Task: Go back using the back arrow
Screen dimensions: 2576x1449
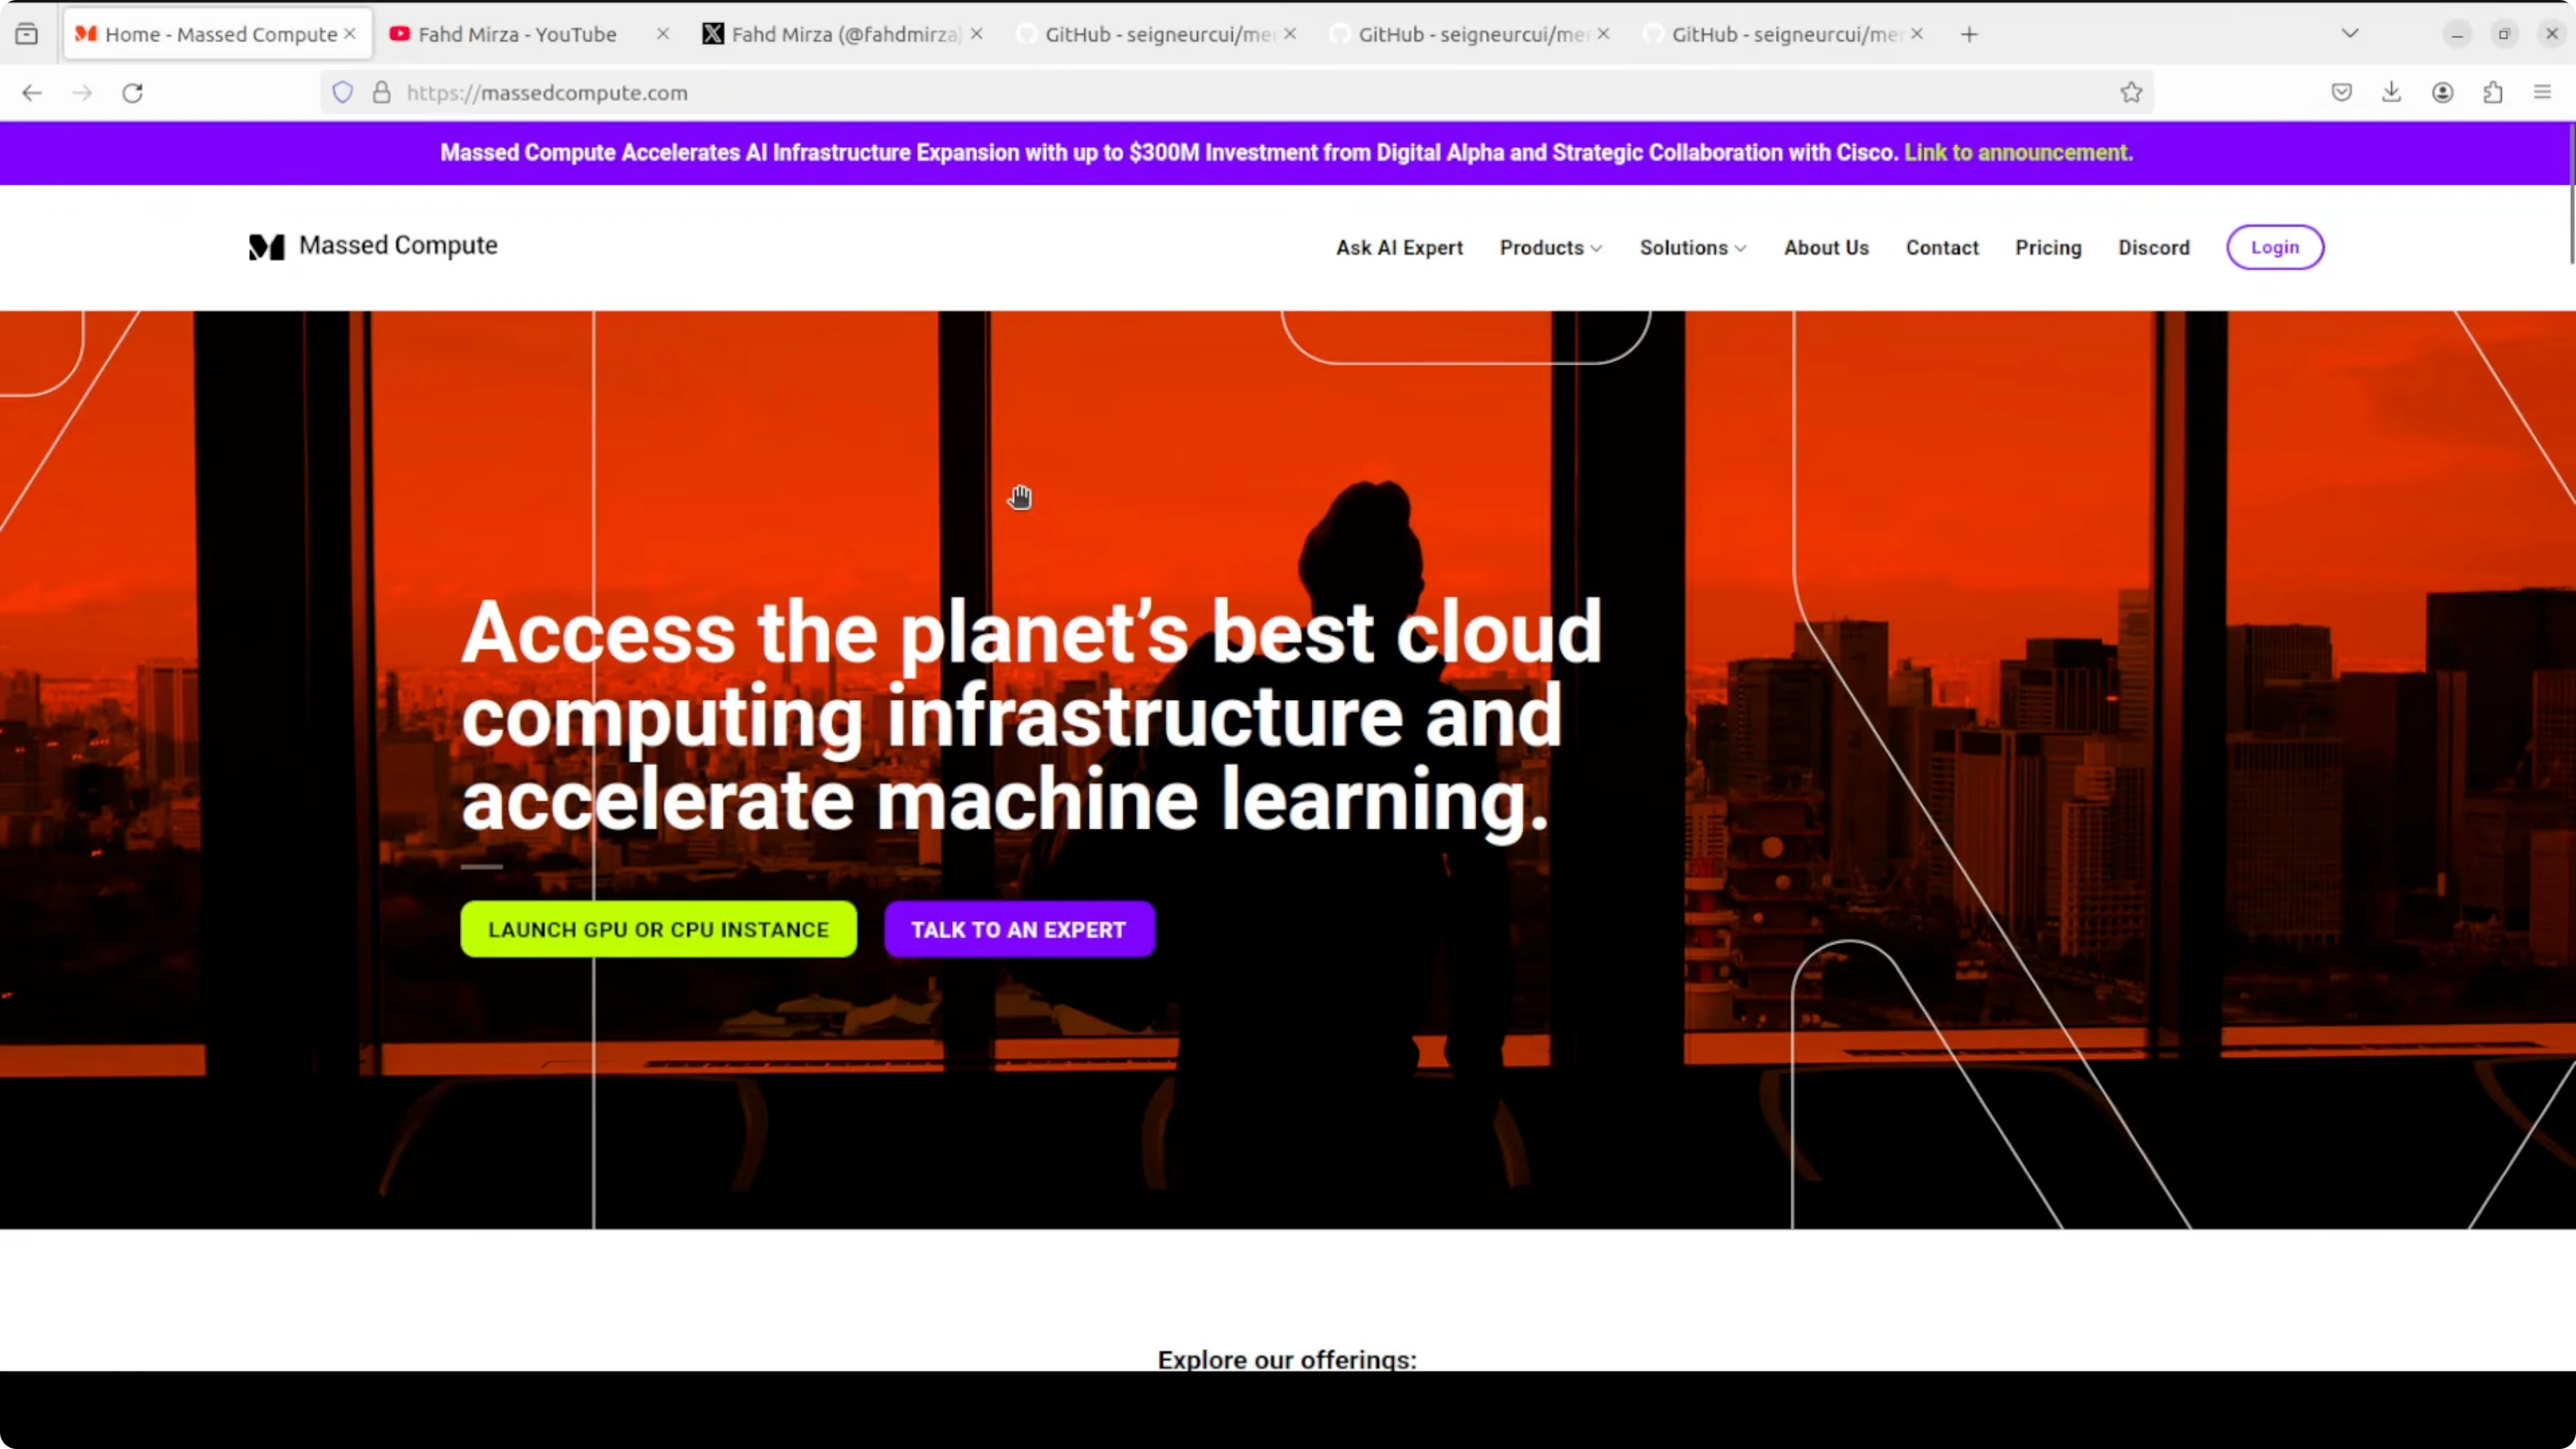Action: [32, 93]
